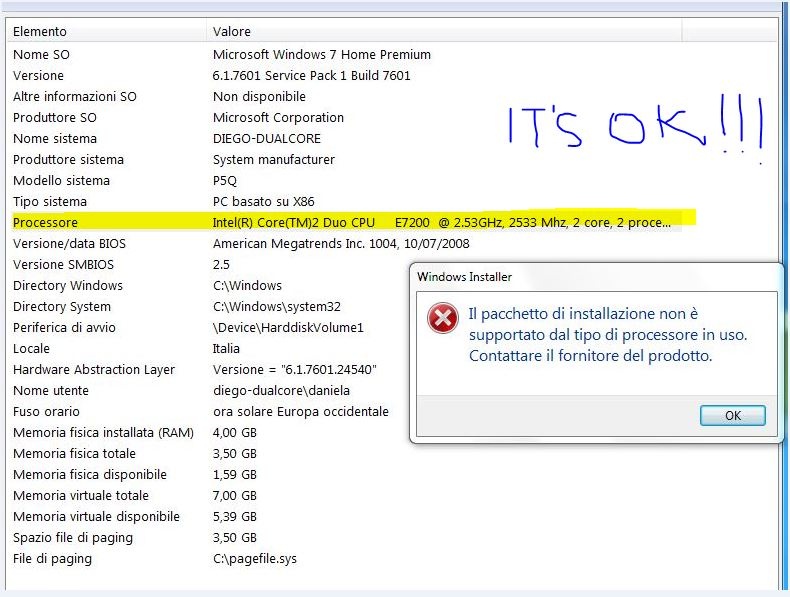Select the 'P5Q' model value
Image resolution: width=790 pixels, height=597 pixels.
(225, 181)
